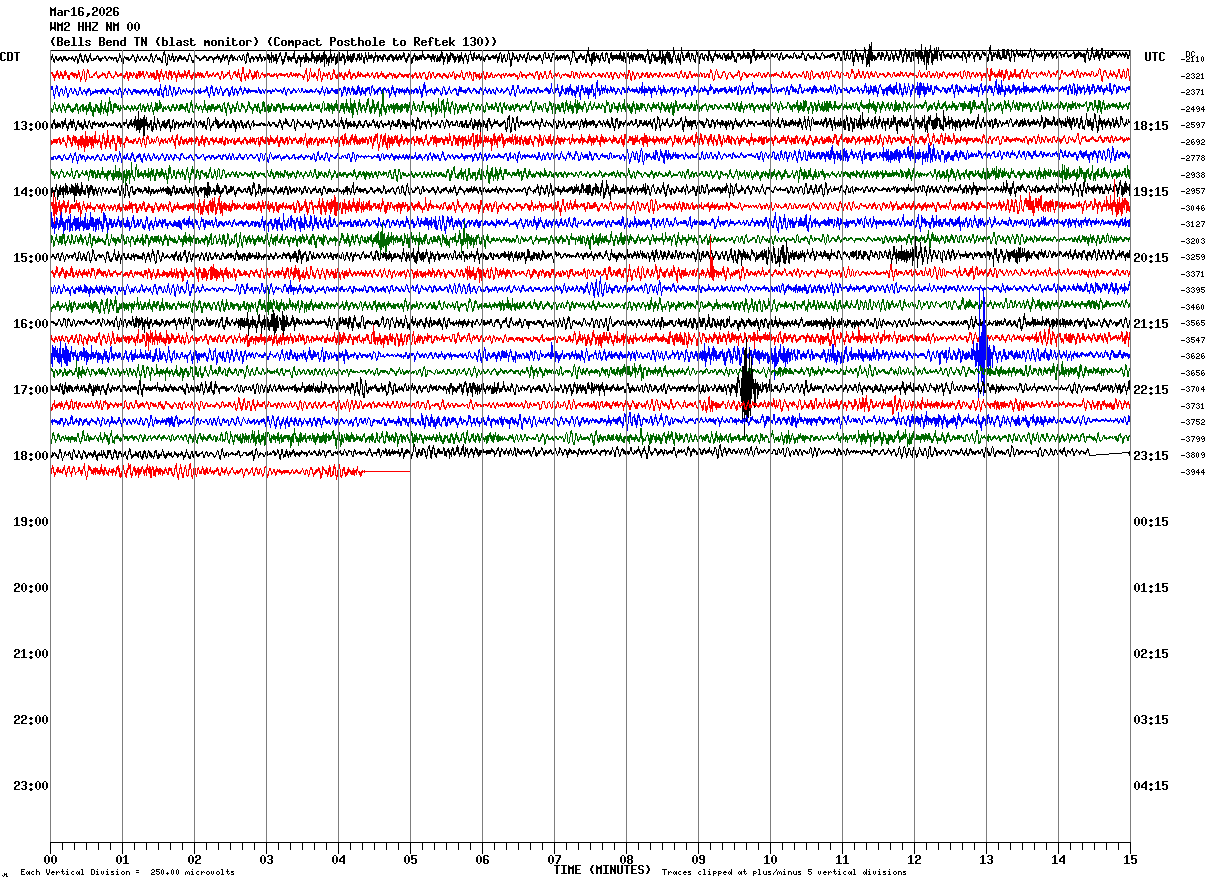Click the DC offset value -2938
This screenshot has width=1210, height=886.
click(1193, 175)
